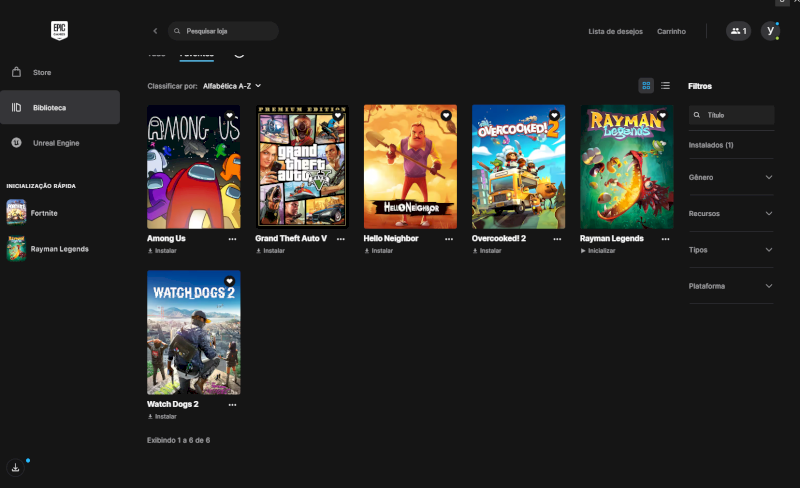The width and height of the screenshot is (800, 488).
Task: Expand the Plataforma filter section
Action: (x=731, y=286)
